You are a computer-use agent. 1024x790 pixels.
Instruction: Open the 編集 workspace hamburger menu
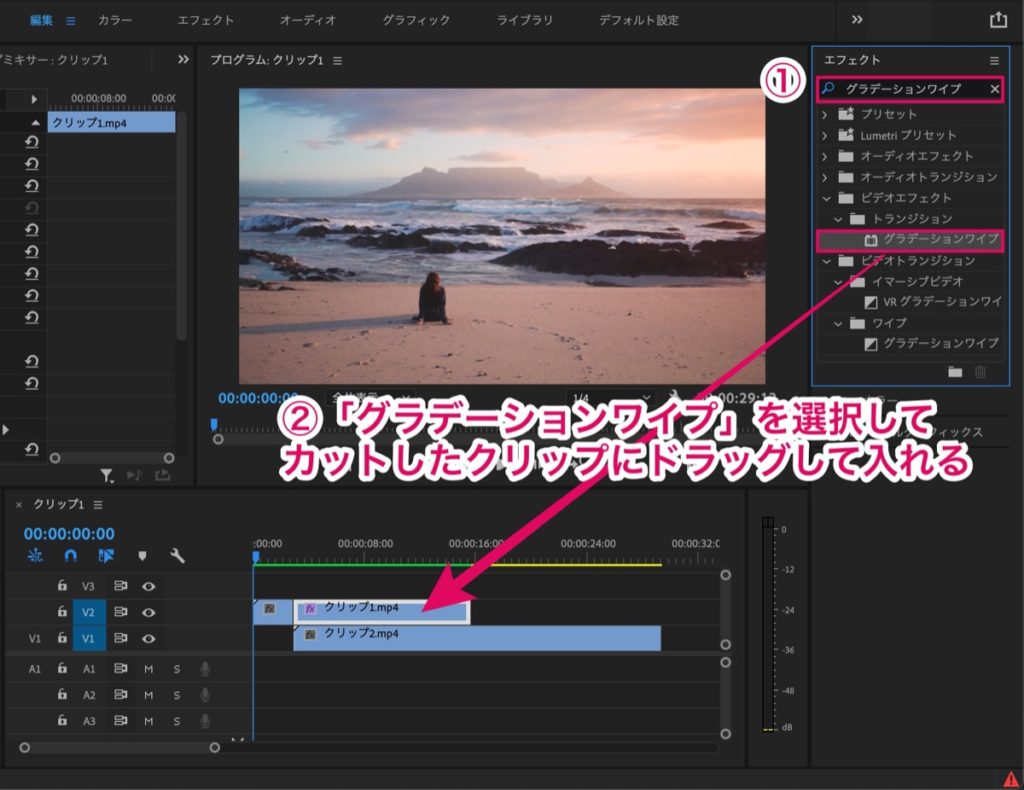tap(71, 21)
